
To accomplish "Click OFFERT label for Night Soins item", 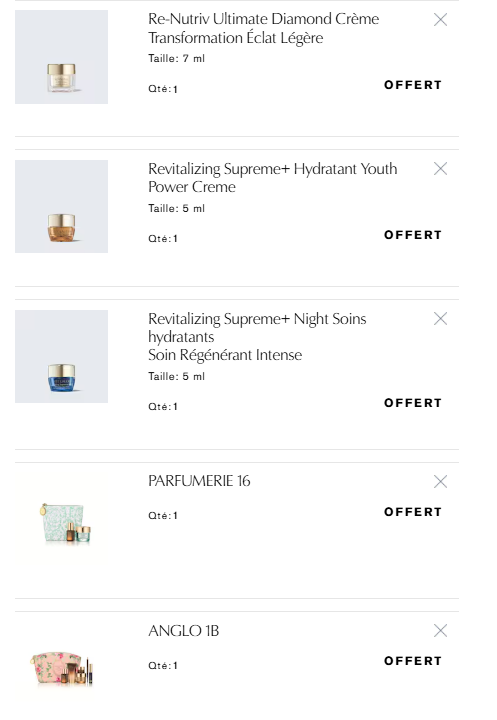I will [412, 403].
